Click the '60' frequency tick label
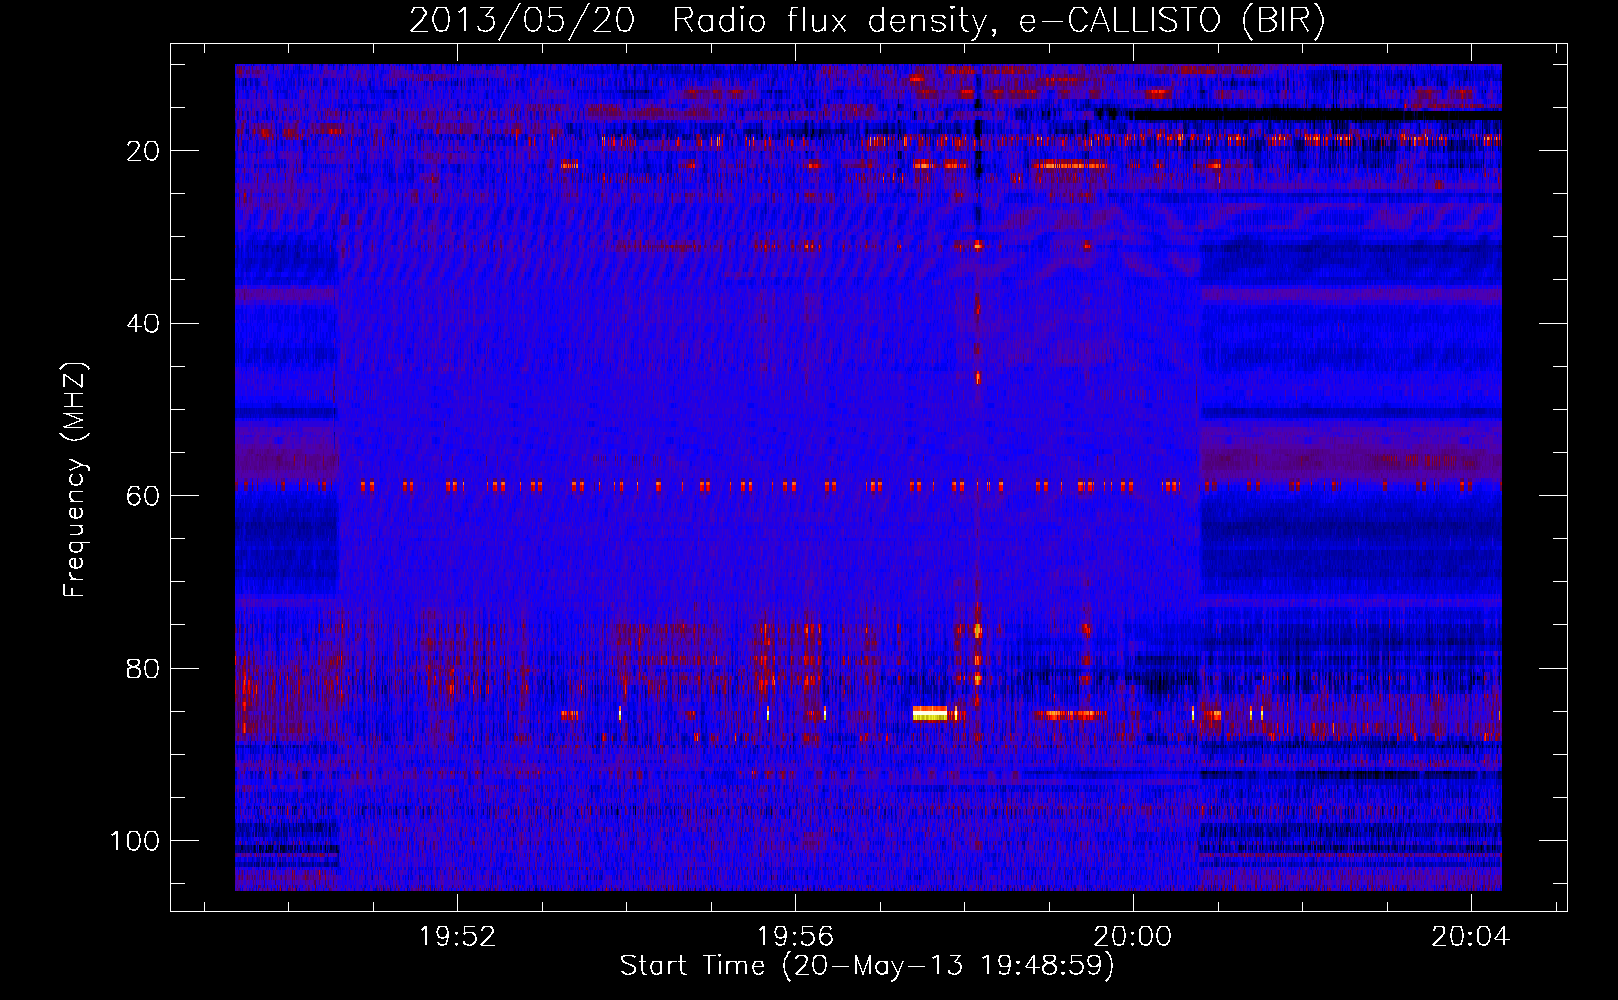 [144, 496]
